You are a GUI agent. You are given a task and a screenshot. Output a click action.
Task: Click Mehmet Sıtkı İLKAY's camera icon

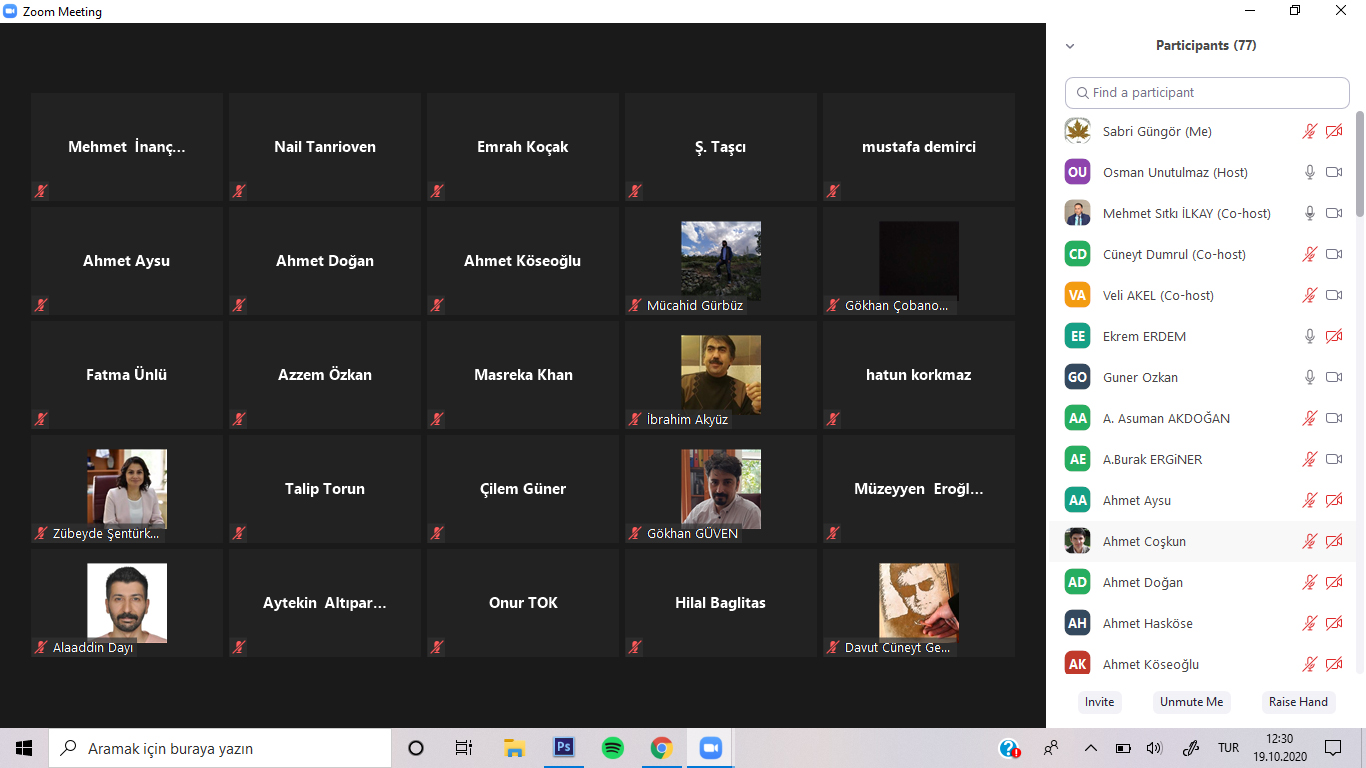[1333, 213]
